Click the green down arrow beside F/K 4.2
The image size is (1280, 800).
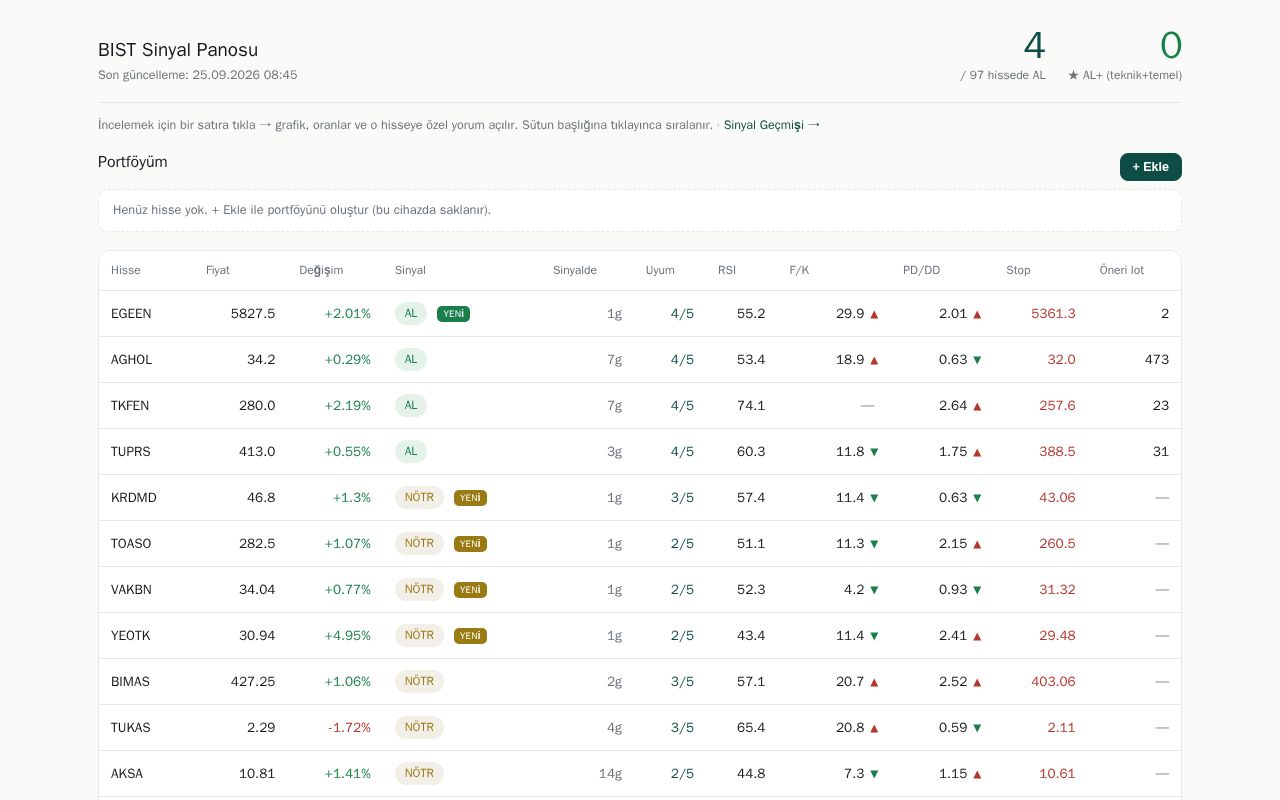pyautogui.click(x=874, y=590)
